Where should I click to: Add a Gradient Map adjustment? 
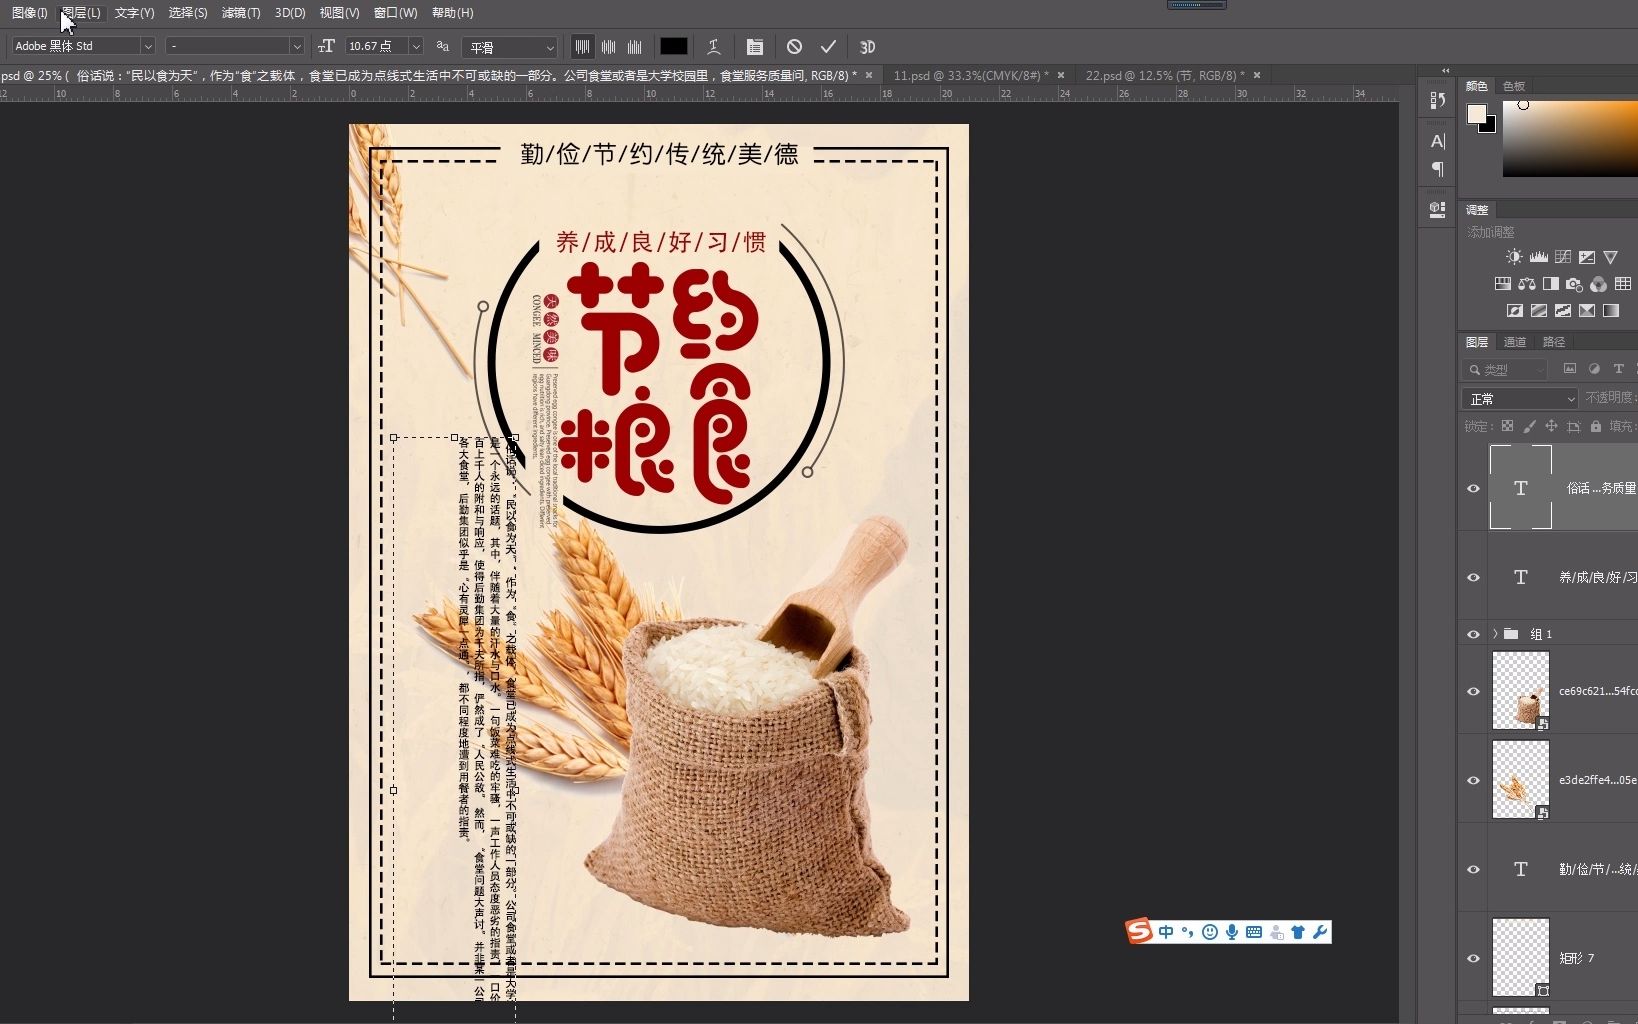click(1610, 311)
